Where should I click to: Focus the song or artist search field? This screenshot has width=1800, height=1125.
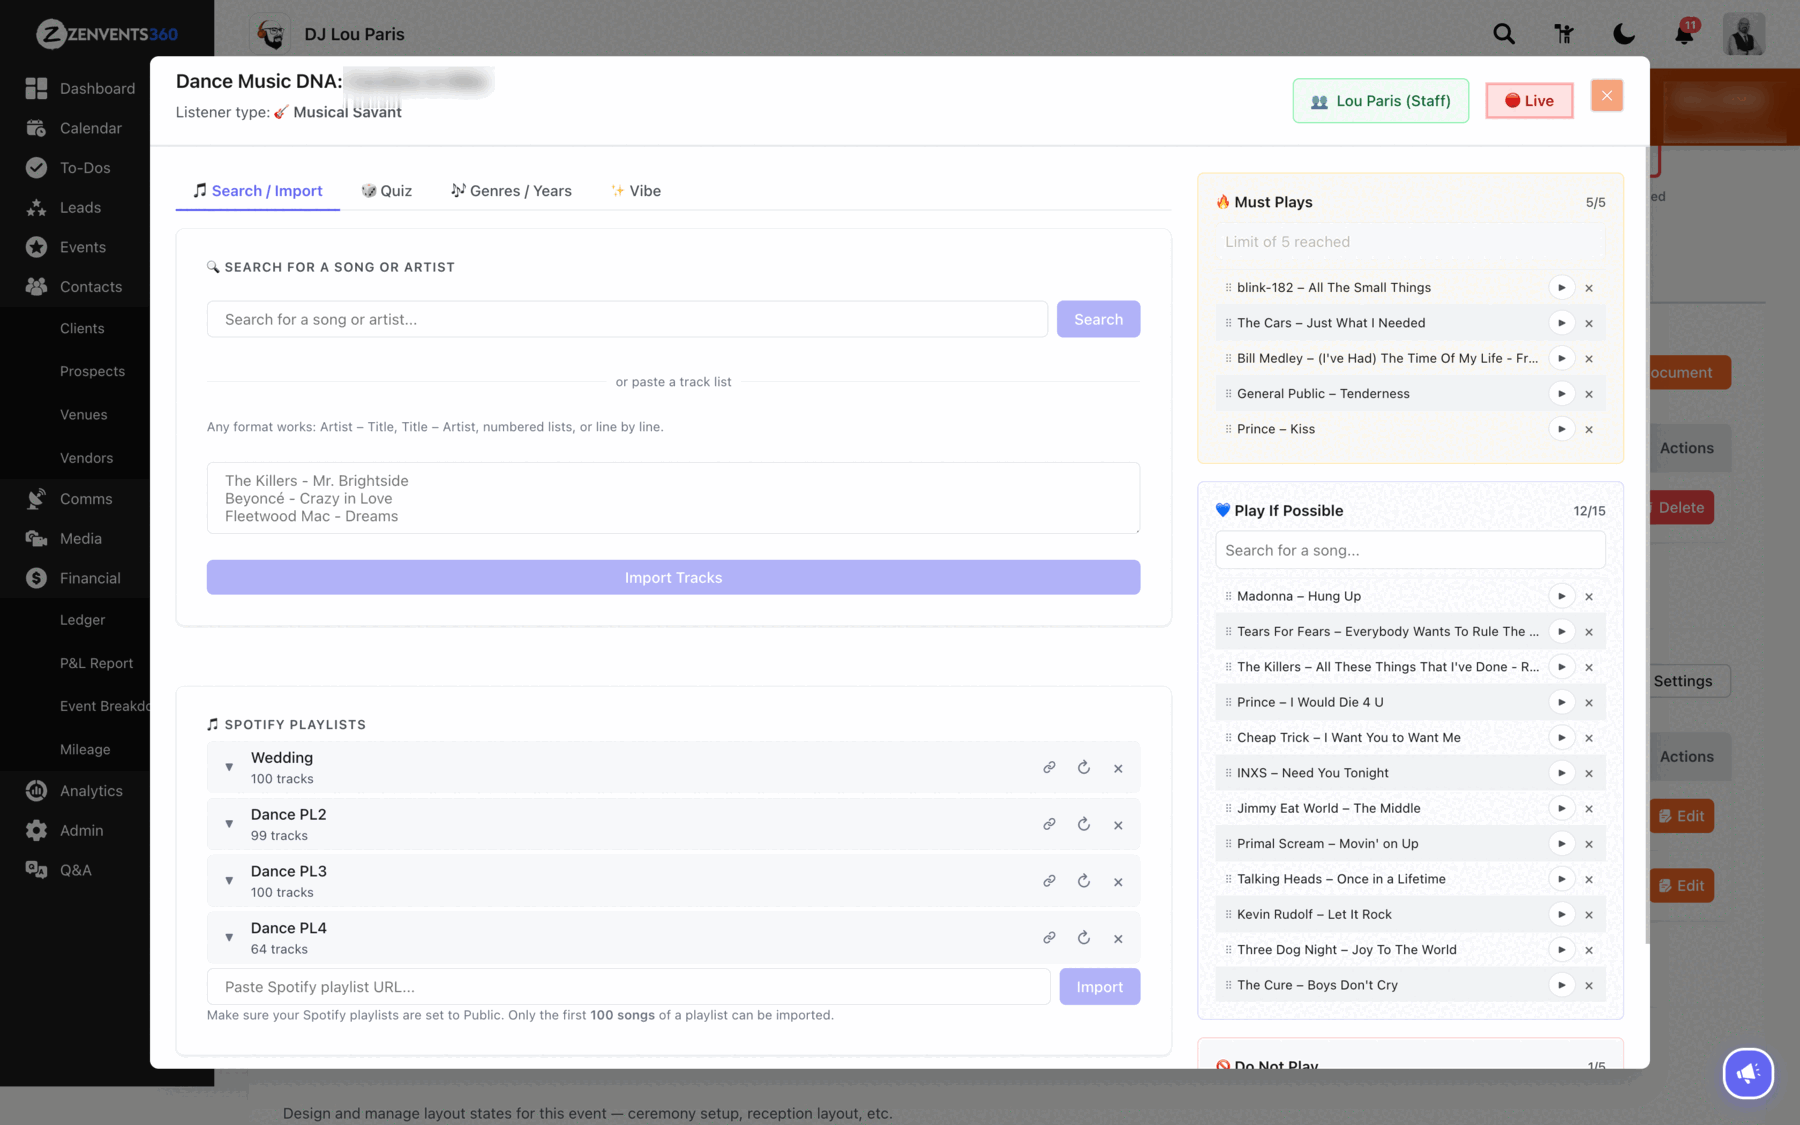pos(627,319)
